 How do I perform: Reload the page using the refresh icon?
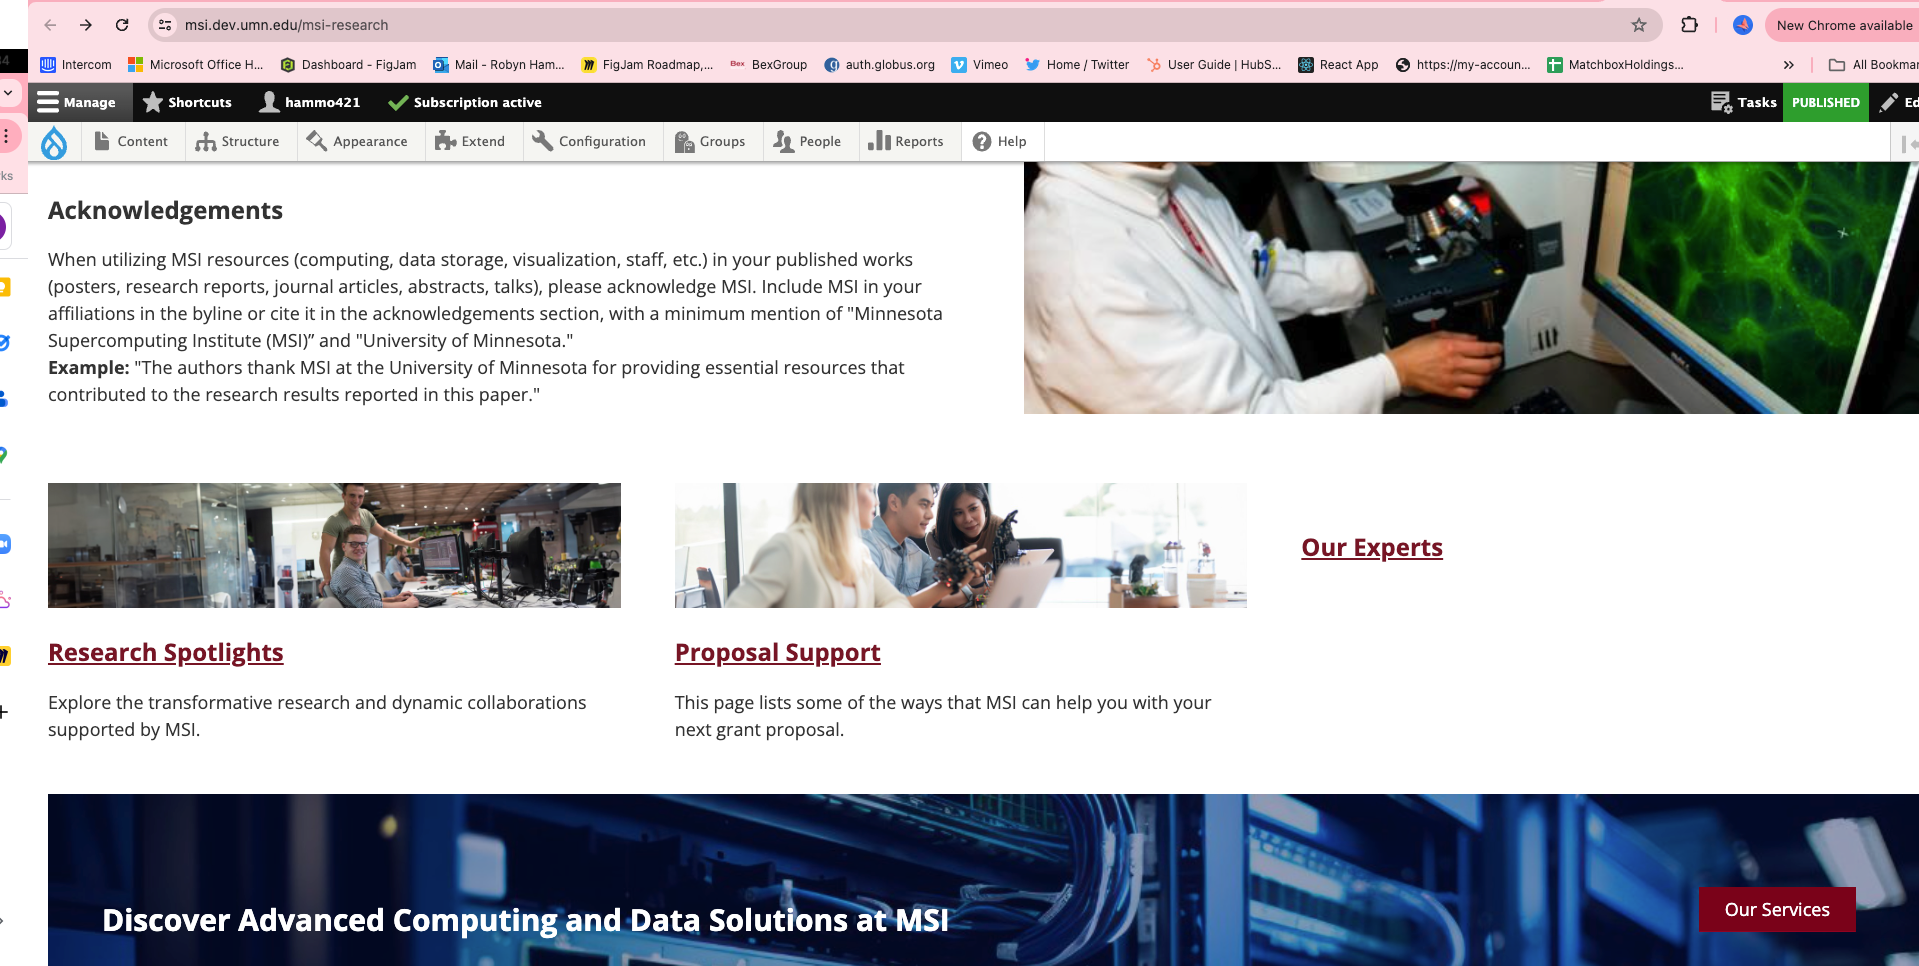point(122,25)
